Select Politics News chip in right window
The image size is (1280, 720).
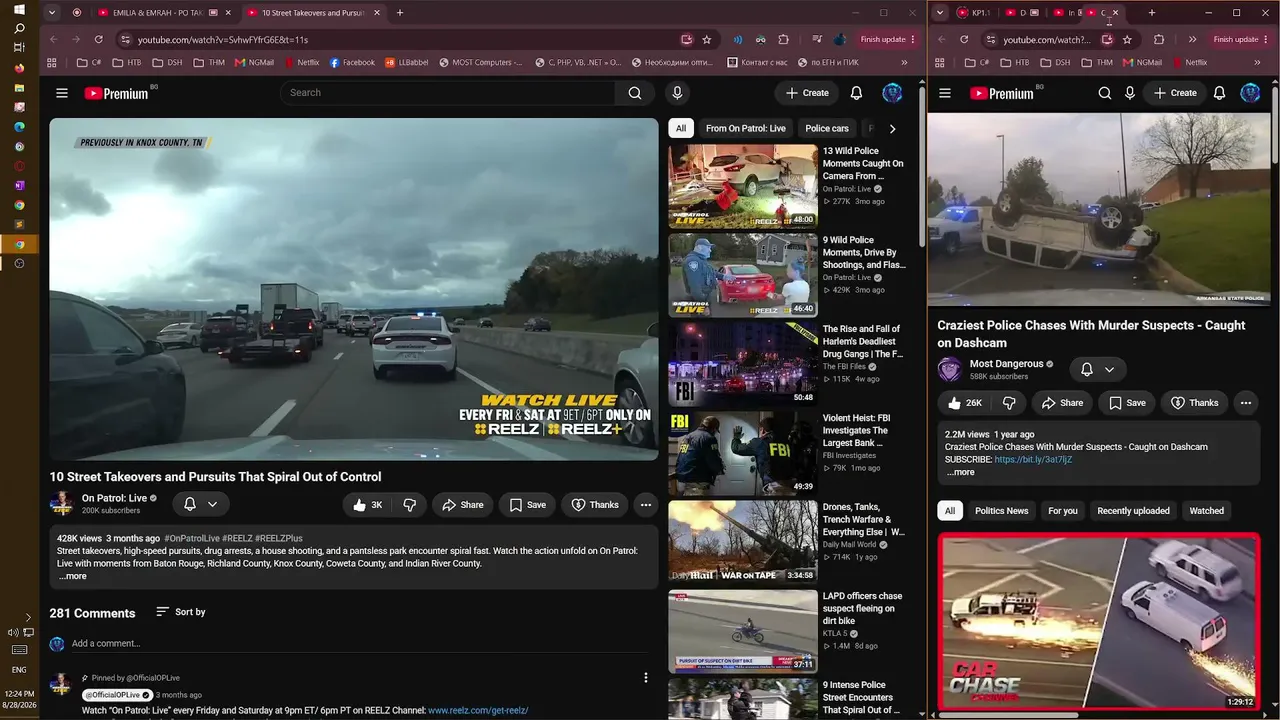point(1002,511)
